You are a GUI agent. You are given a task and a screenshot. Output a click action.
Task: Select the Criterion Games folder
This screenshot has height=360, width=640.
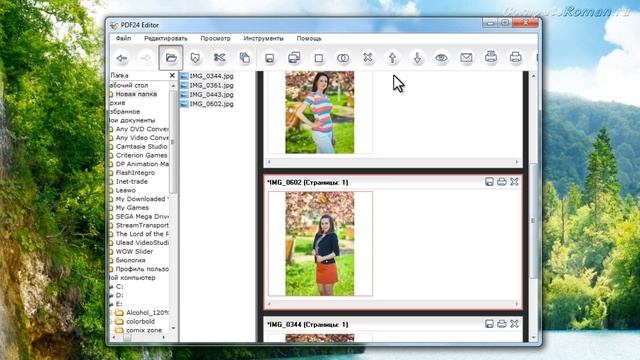141,156
